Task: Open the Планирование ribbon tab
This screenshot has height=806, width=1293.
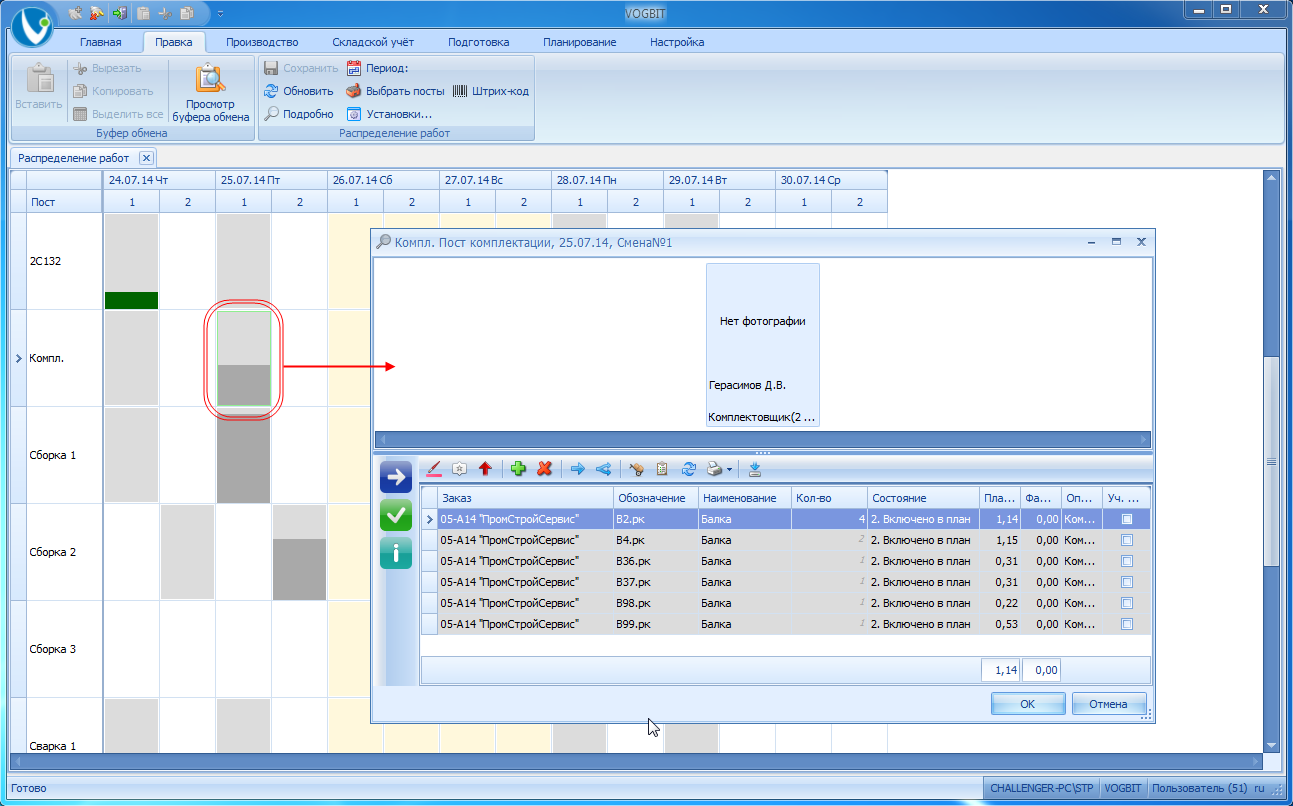Action: [x=579, y=42]
